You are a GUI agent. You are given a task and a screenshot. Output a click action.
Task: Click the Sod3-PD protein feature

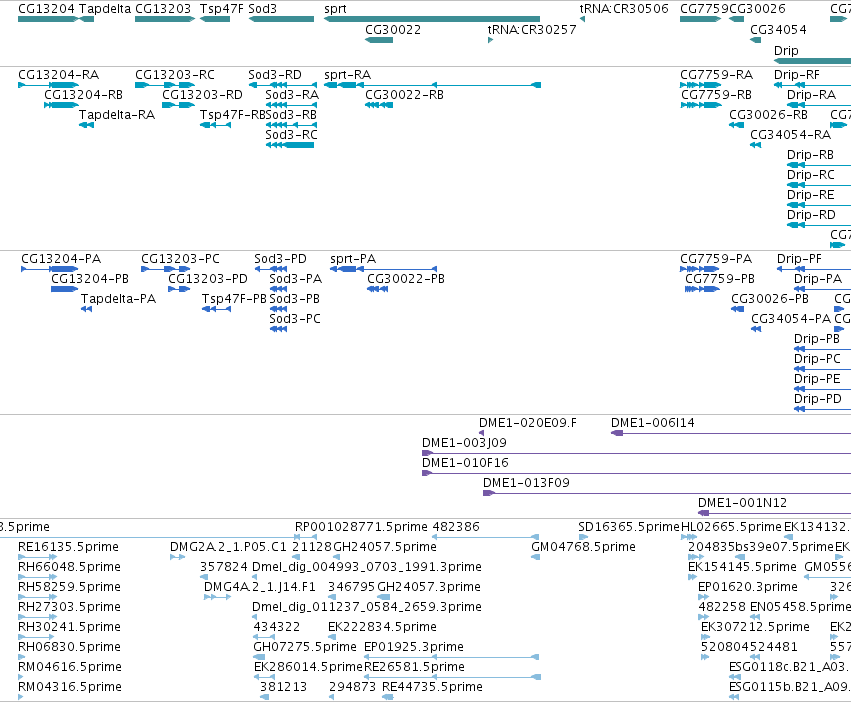click(x=271, y=269)
